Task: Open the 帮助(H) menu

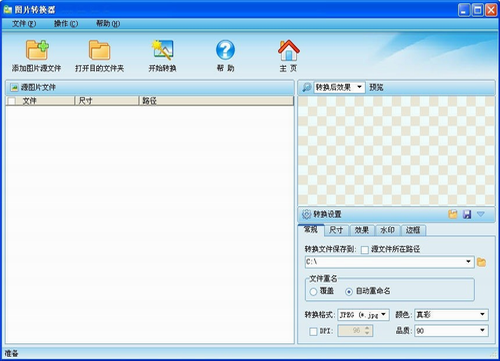Action: [108, 23]
